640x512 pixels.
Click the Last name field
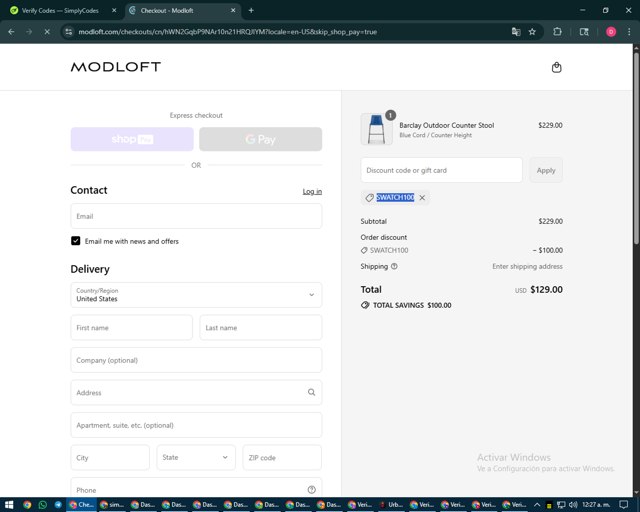(x=260, y=327)
